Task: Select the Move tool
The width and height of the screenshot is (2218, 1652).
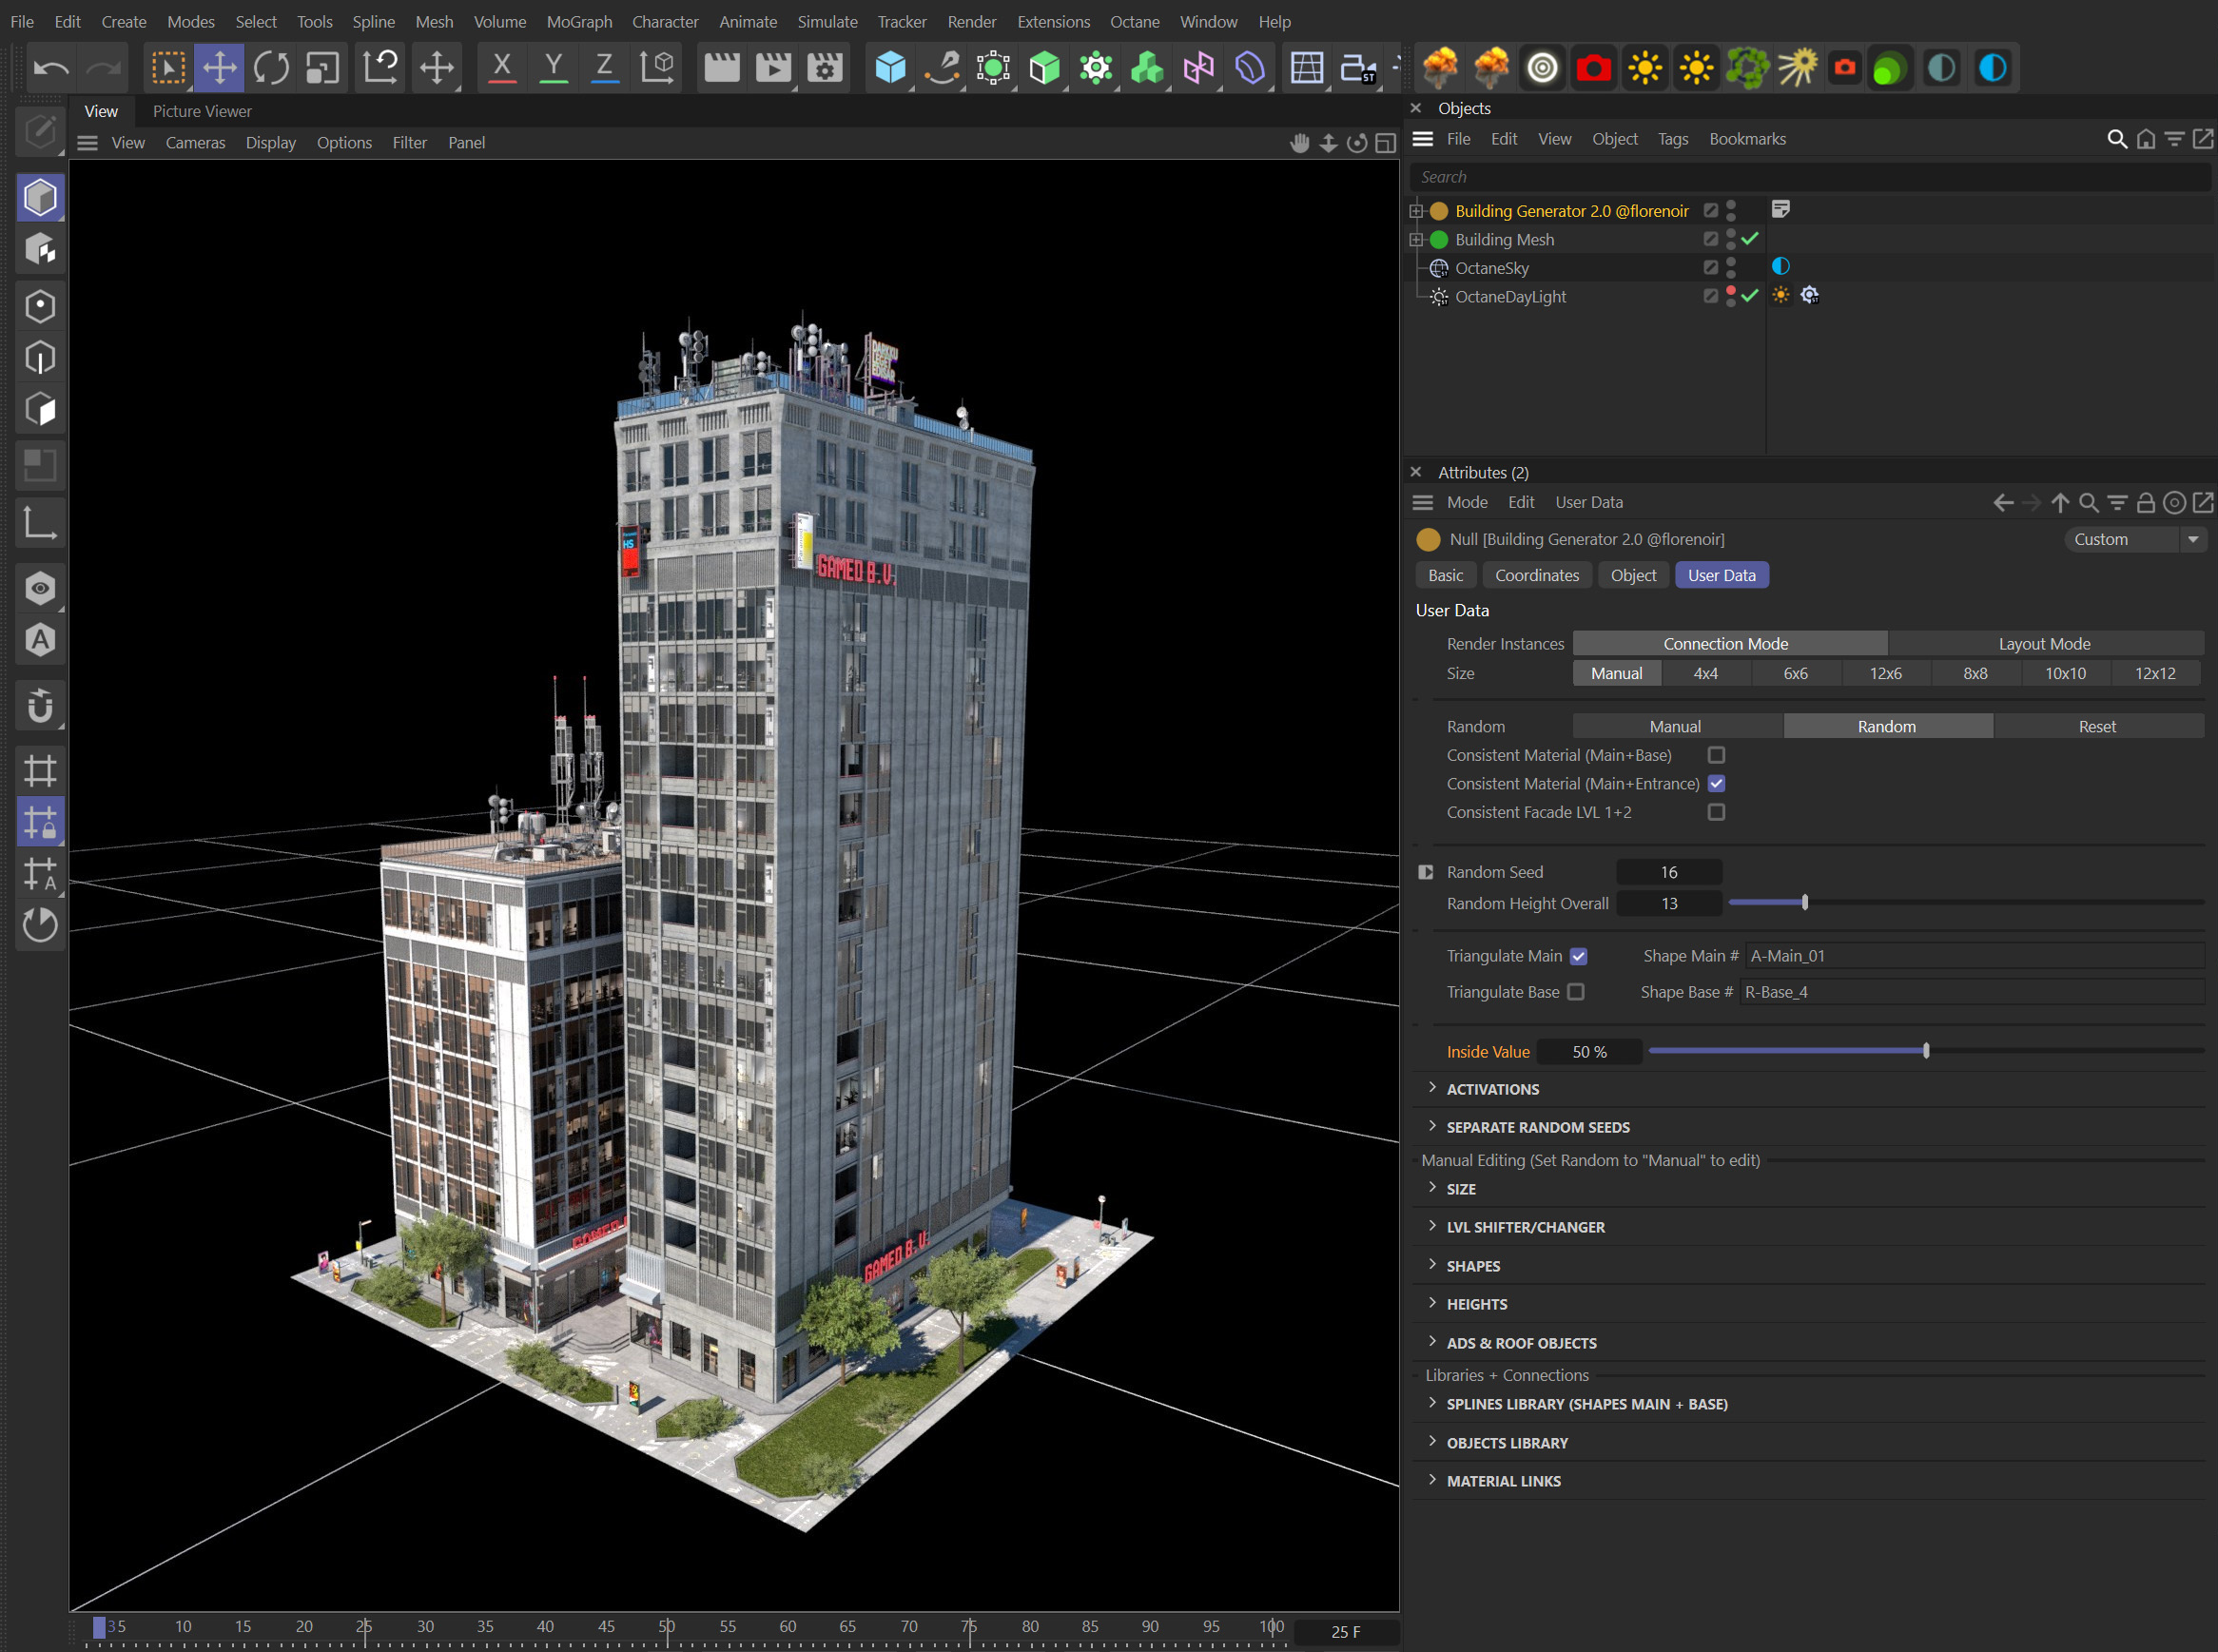Action: [x=220, y=67]
